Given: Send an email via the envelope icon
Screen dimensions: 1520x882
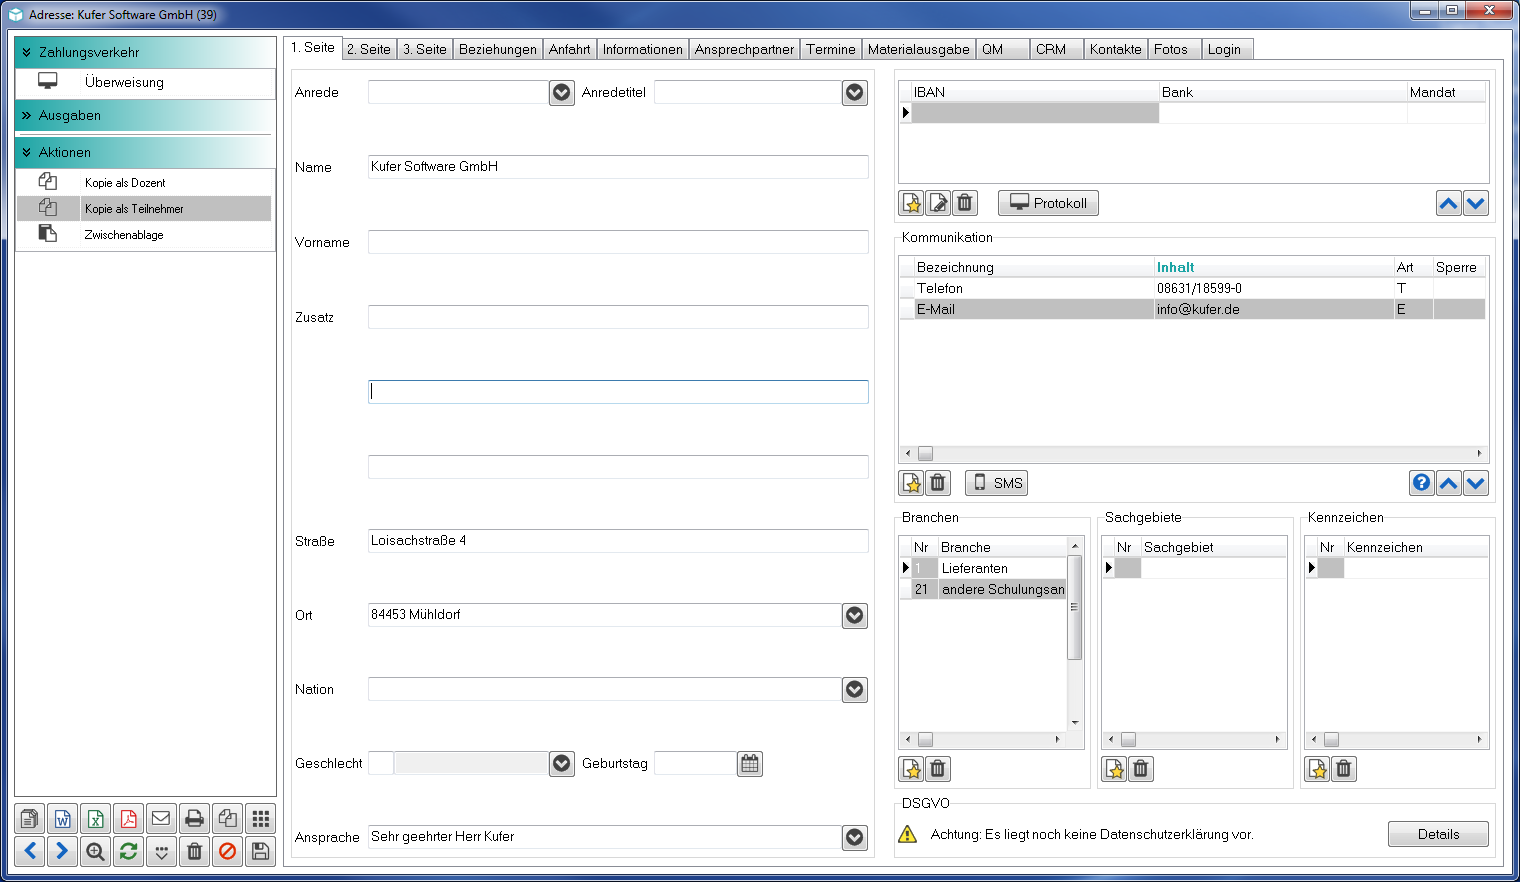Looking at the screenshot, I should (161, 819).
